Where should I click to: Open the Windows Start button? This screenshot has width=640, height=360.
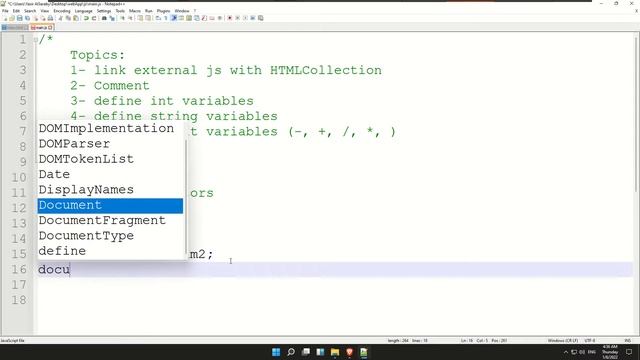coord(276,352)
